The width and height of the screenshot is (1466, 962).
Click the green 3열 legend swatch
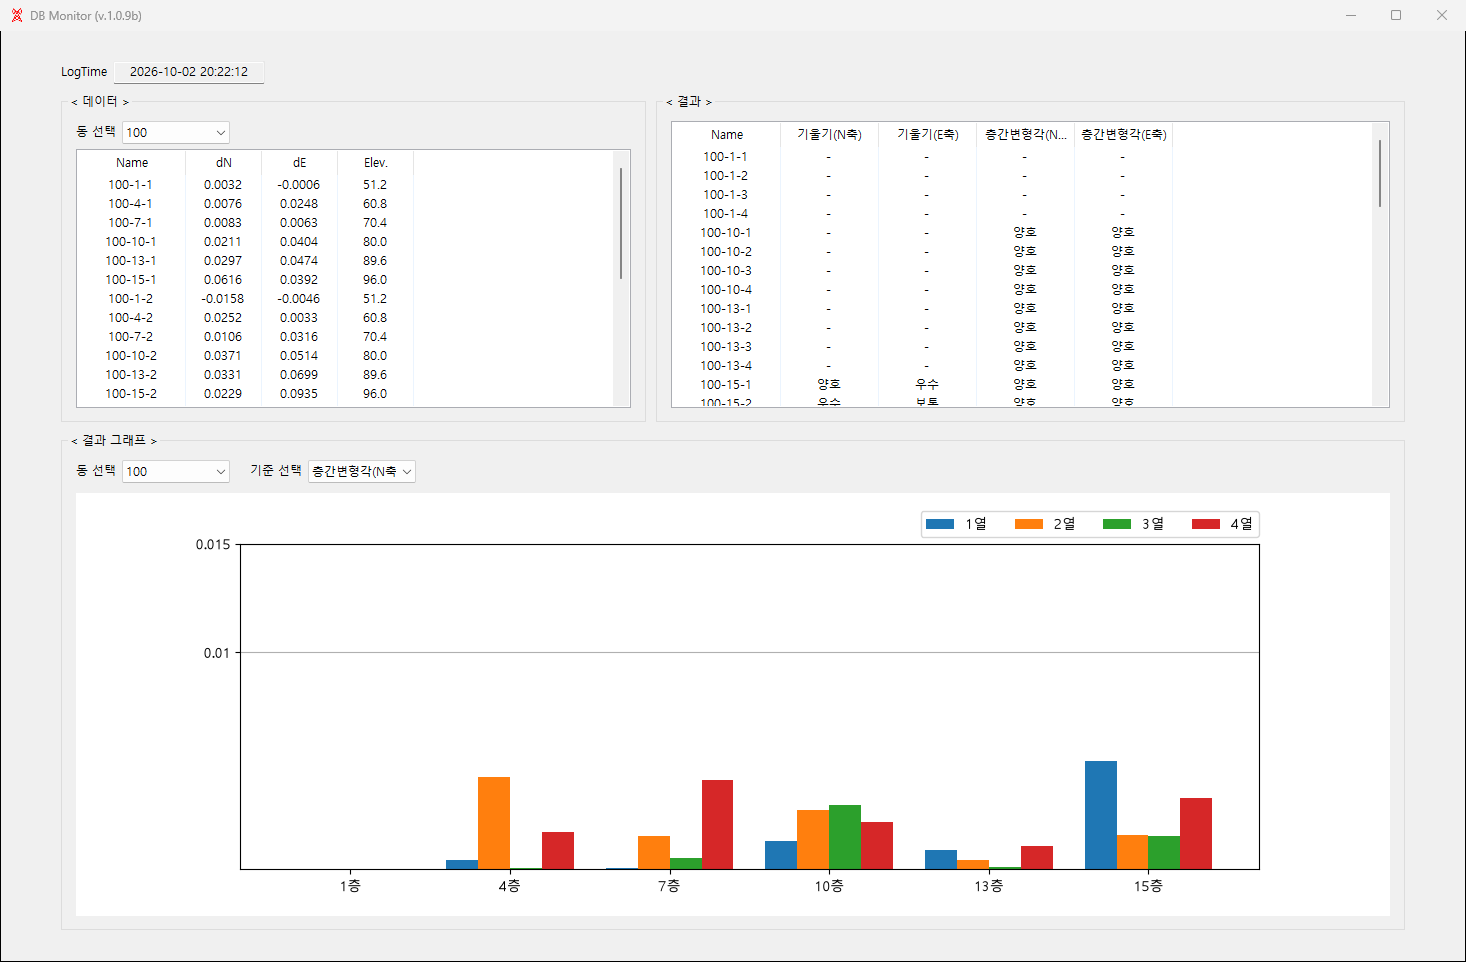click(x=1117, y=524)
